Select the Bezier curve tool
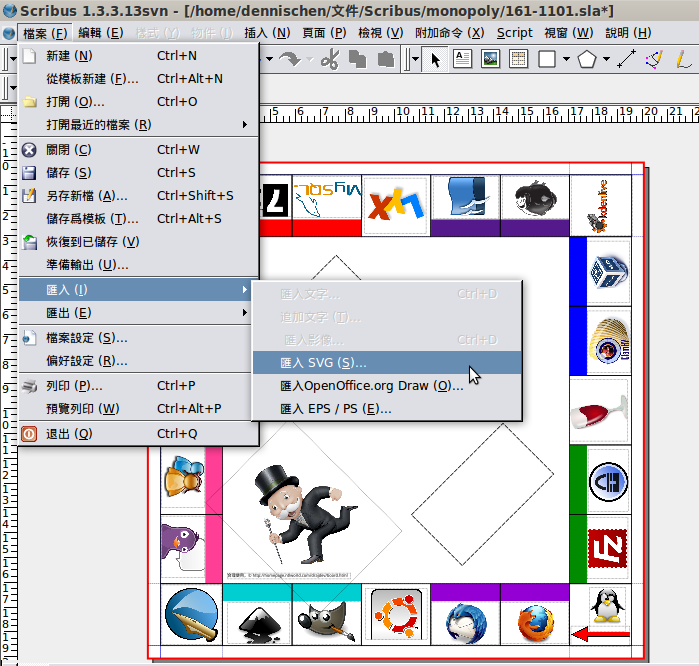 [654, 59]
